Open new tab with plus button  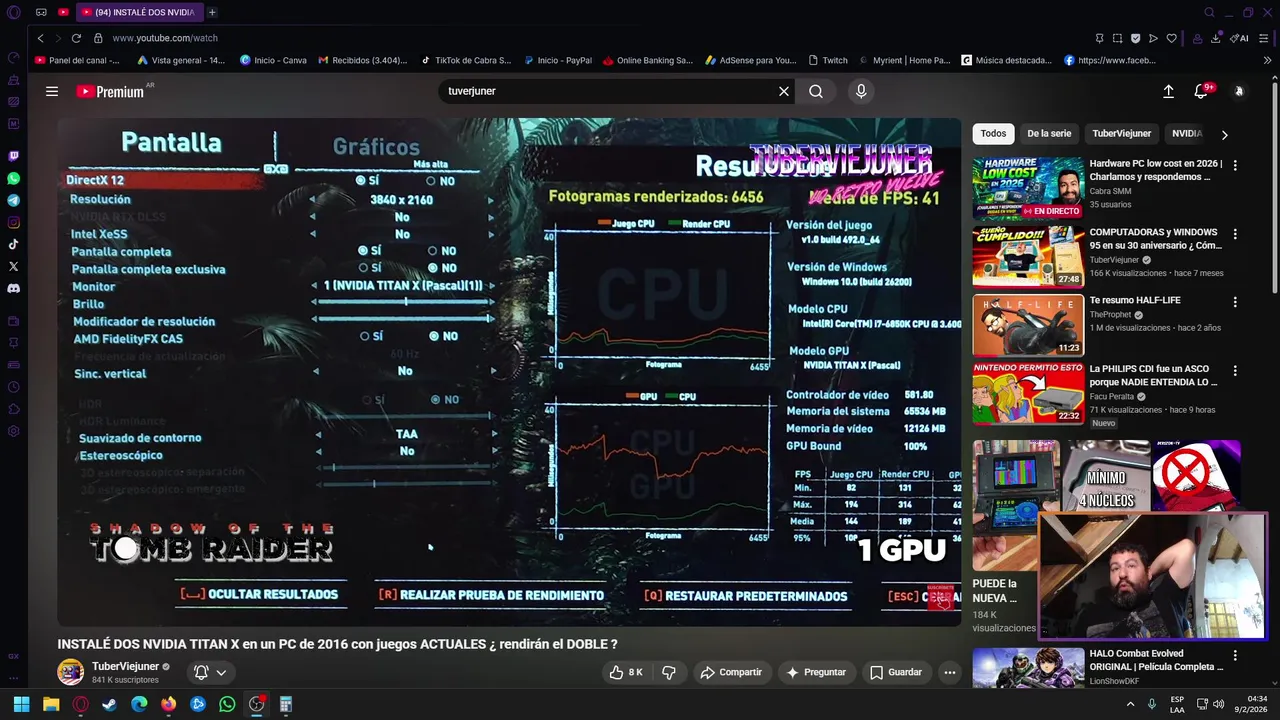[x=212, y=12]
